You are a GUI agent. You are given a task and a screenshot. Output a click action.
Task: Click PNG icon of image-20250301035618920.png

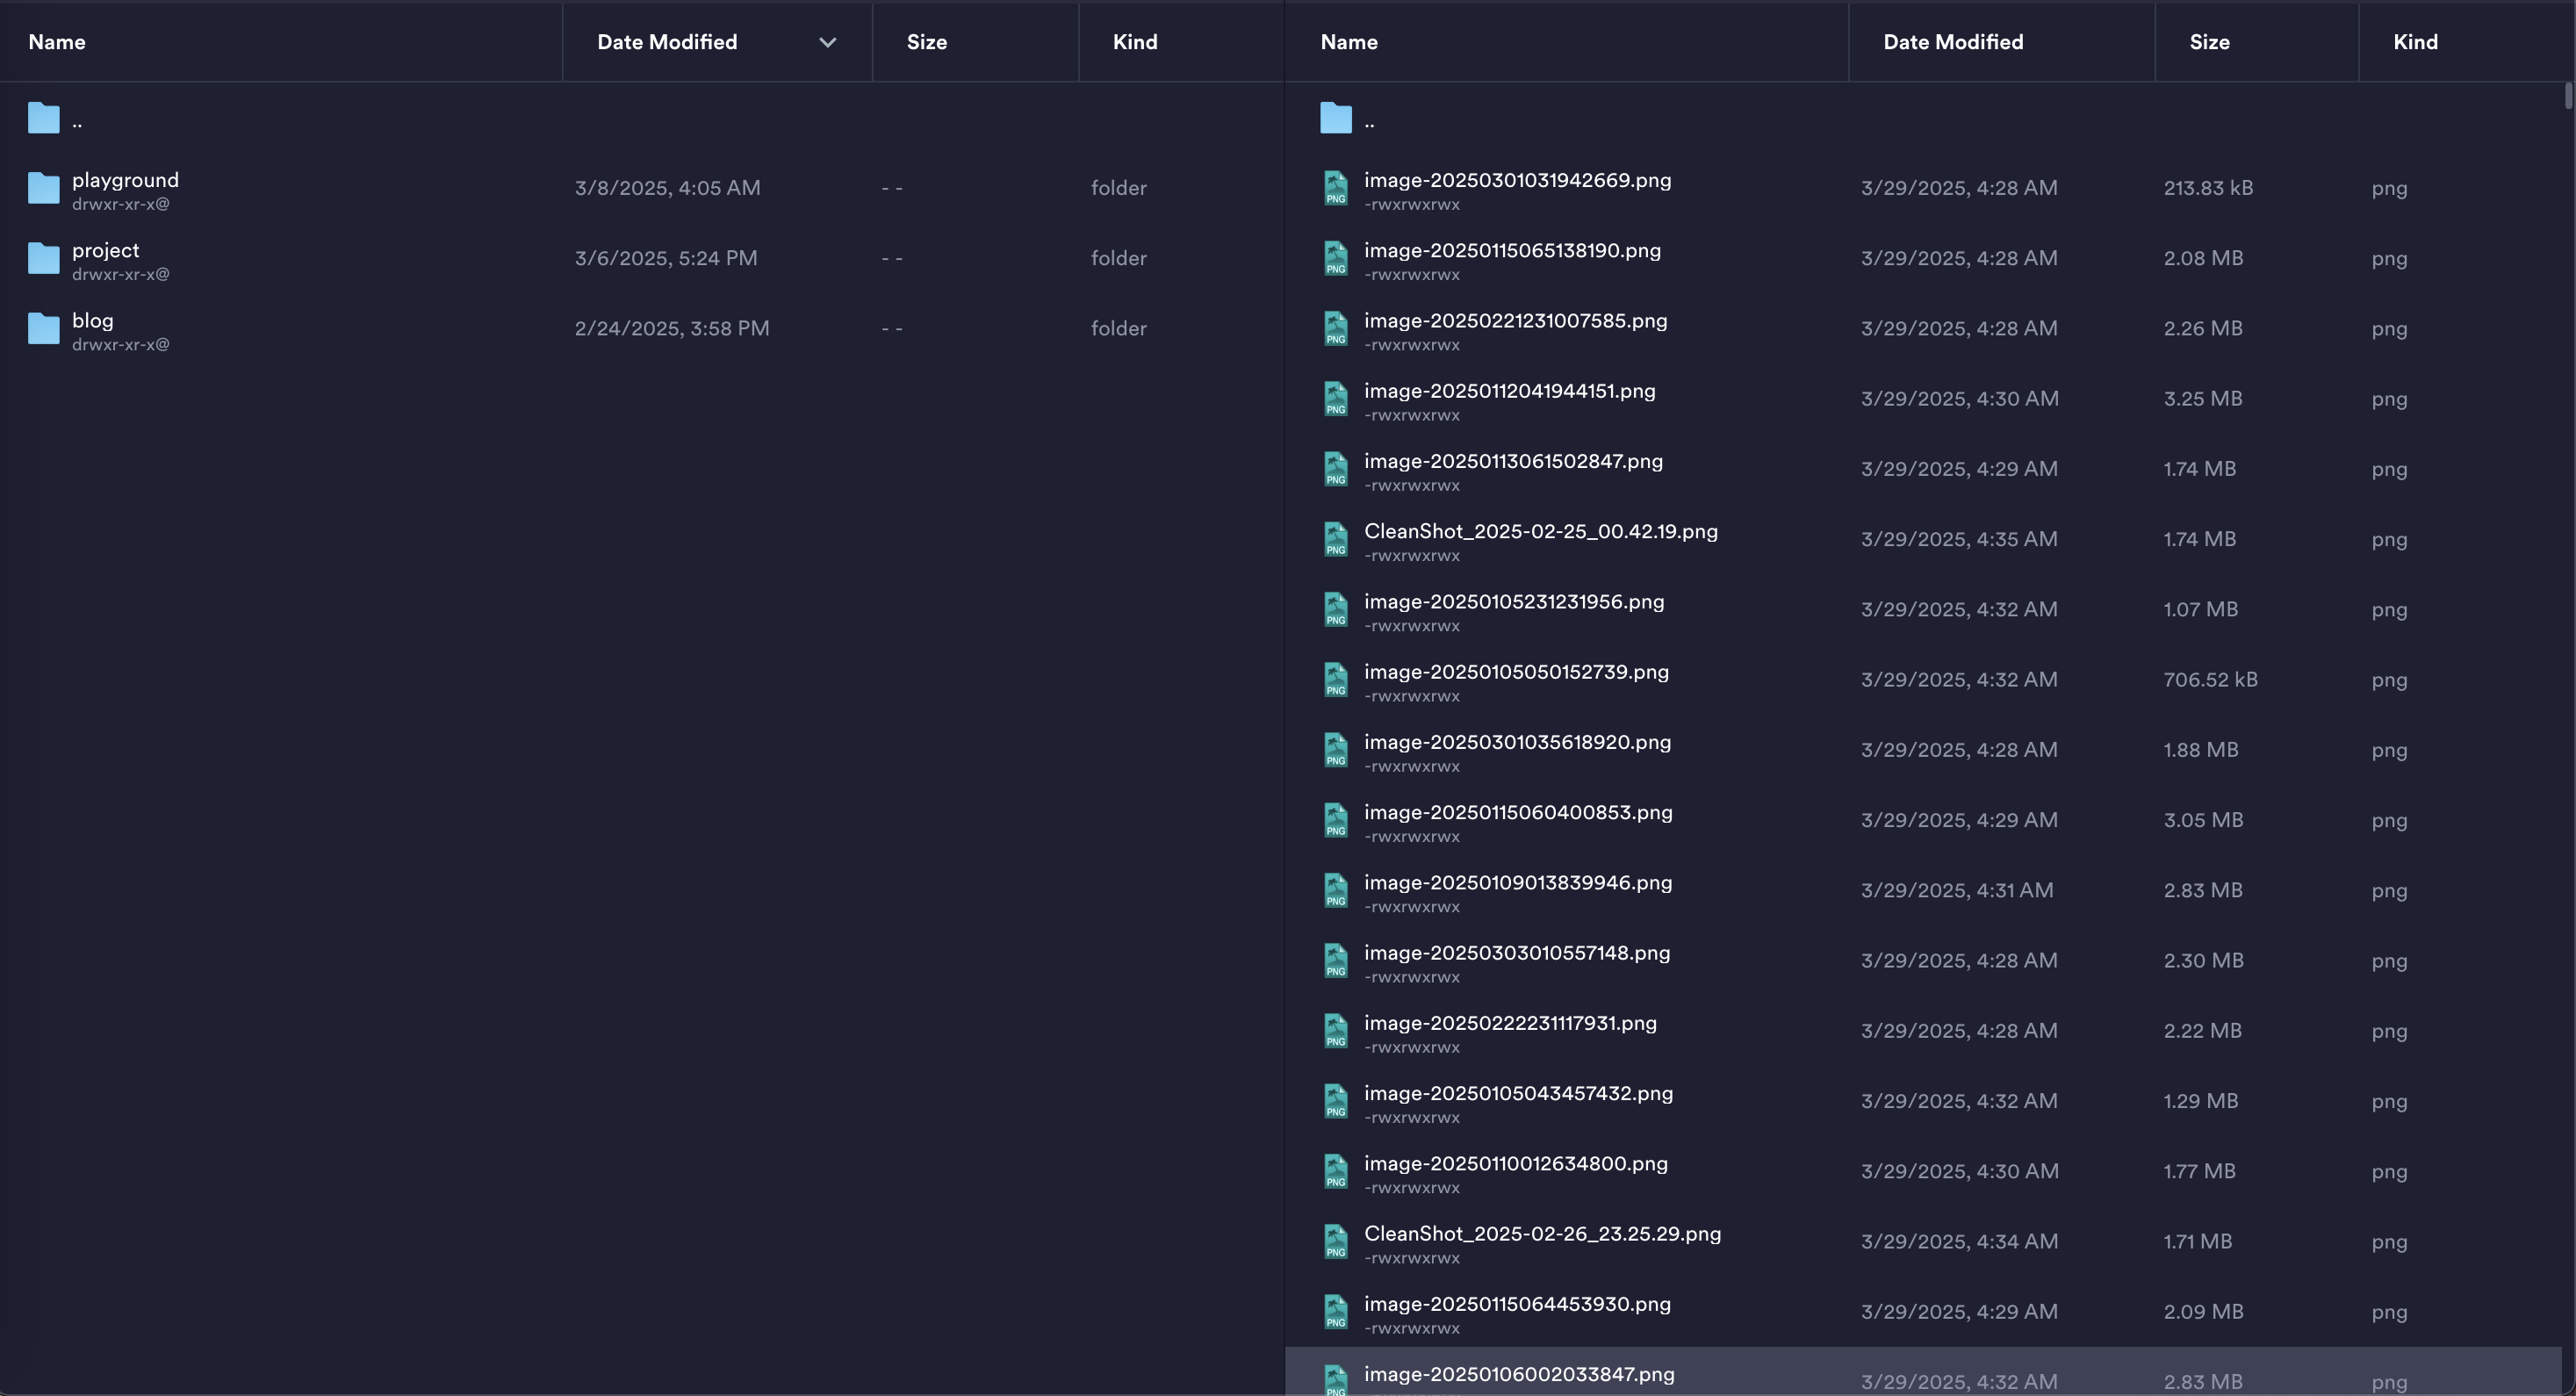click(1336, 750)
